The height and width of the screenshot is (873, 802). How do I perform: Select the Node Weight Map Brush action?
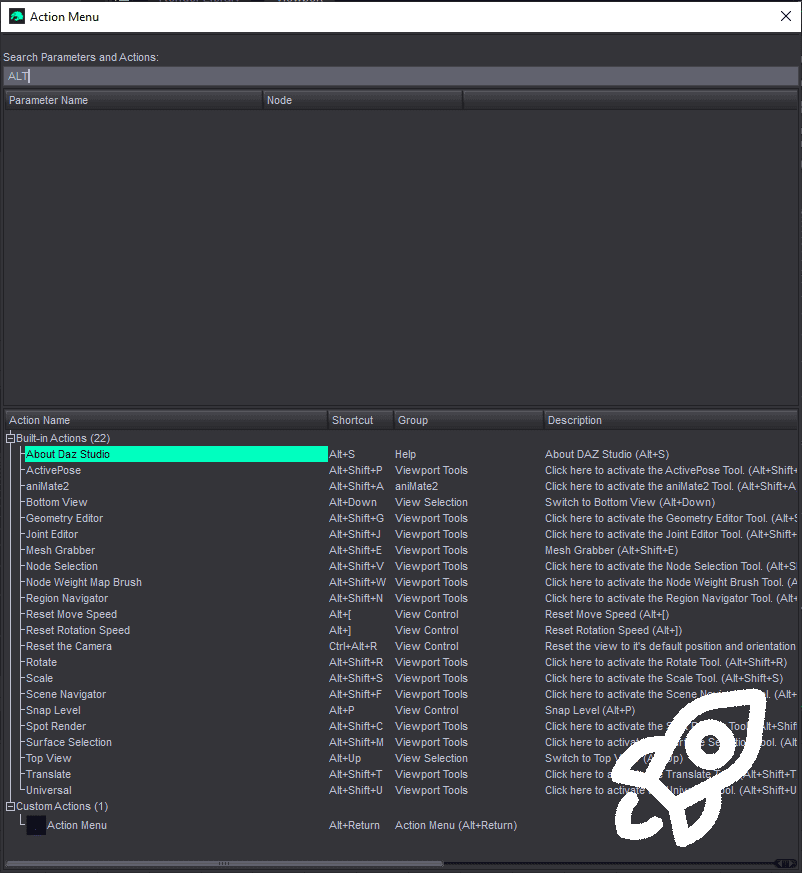(84, 582)
